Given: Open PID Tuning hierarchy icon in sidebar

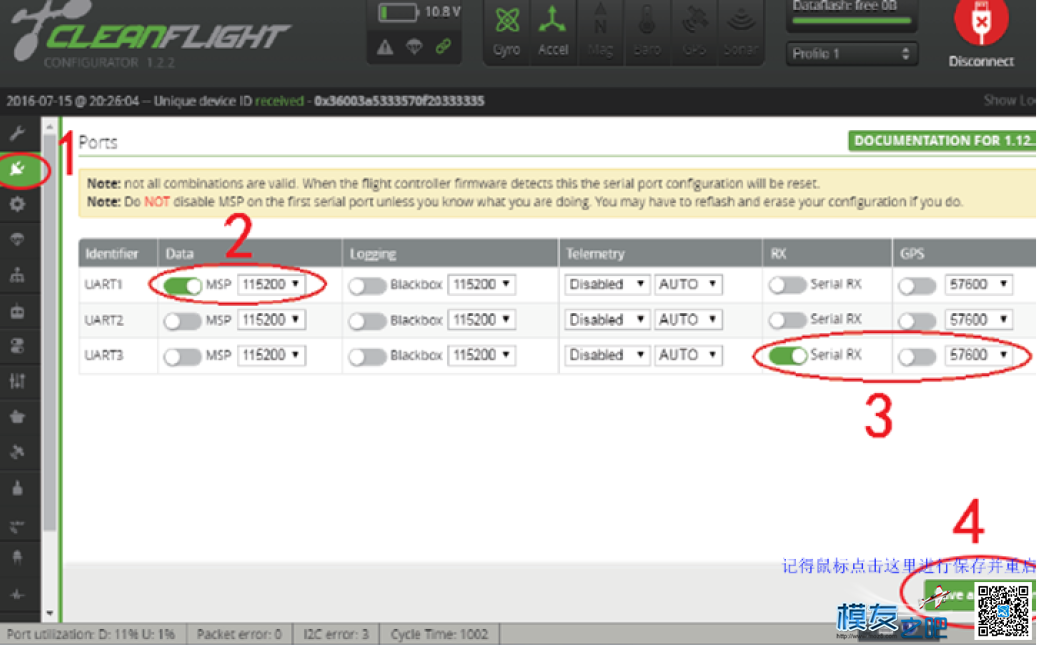Looking at the screenshot, I should (17, 275).
